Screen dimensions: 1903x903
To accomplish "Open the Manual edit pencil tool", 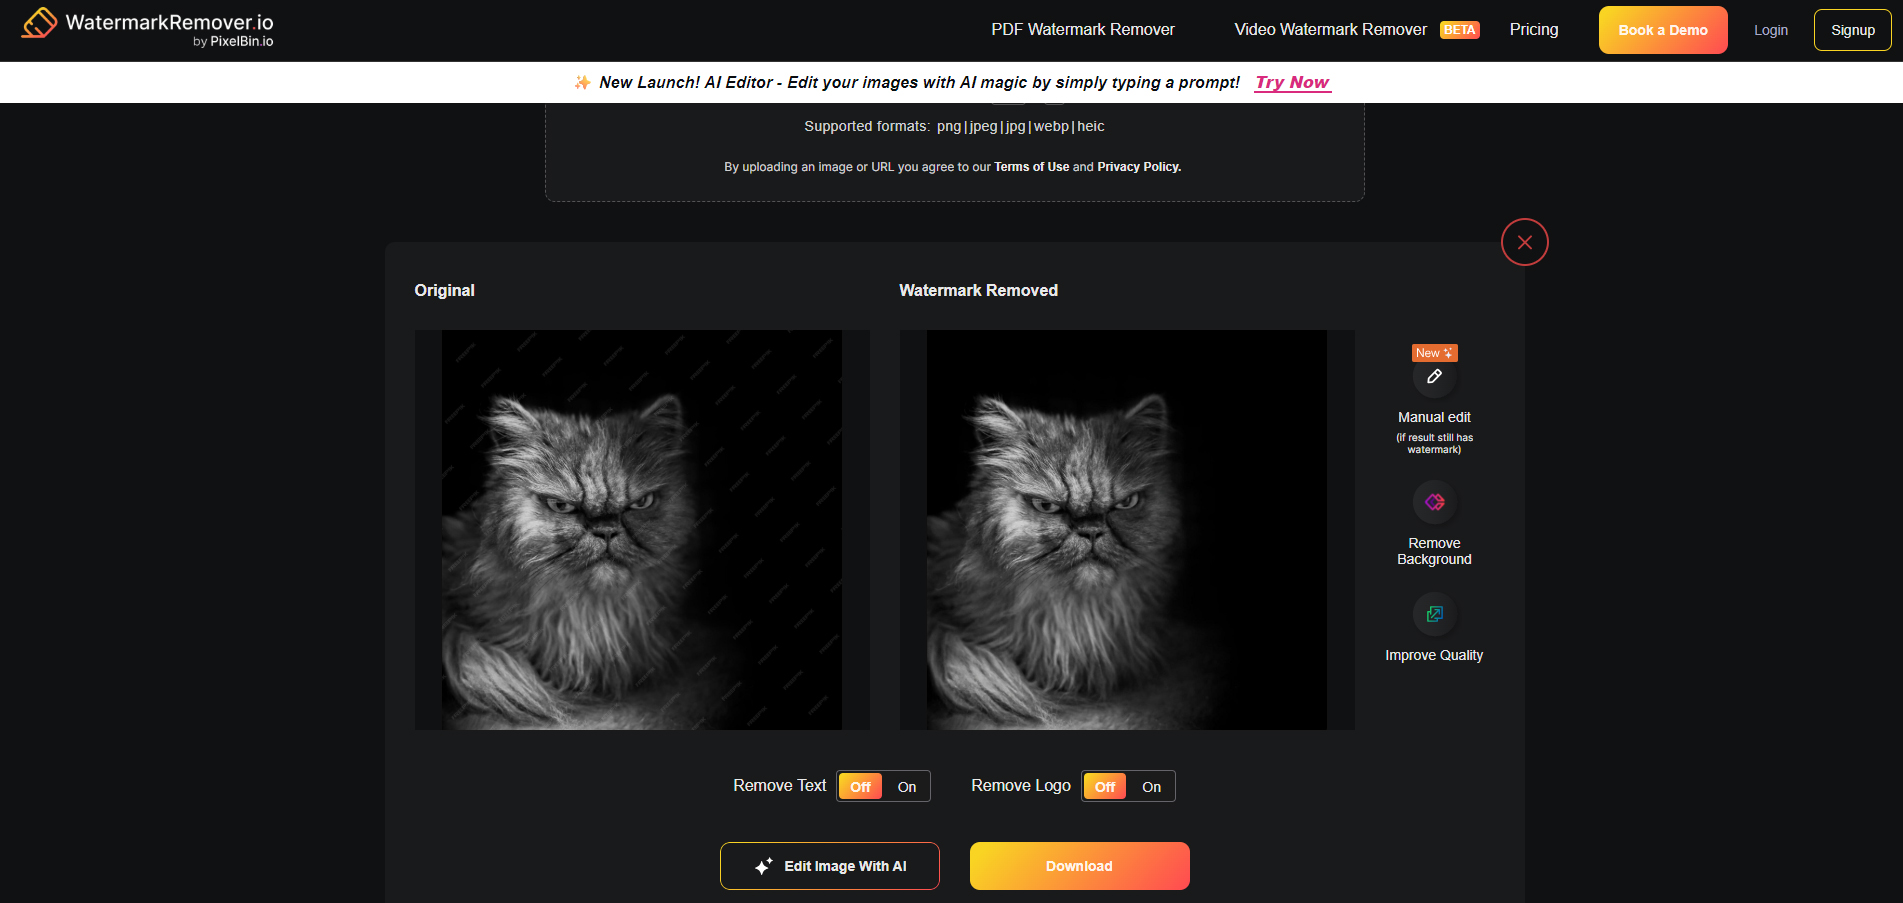I will (x=1434, y=377).
